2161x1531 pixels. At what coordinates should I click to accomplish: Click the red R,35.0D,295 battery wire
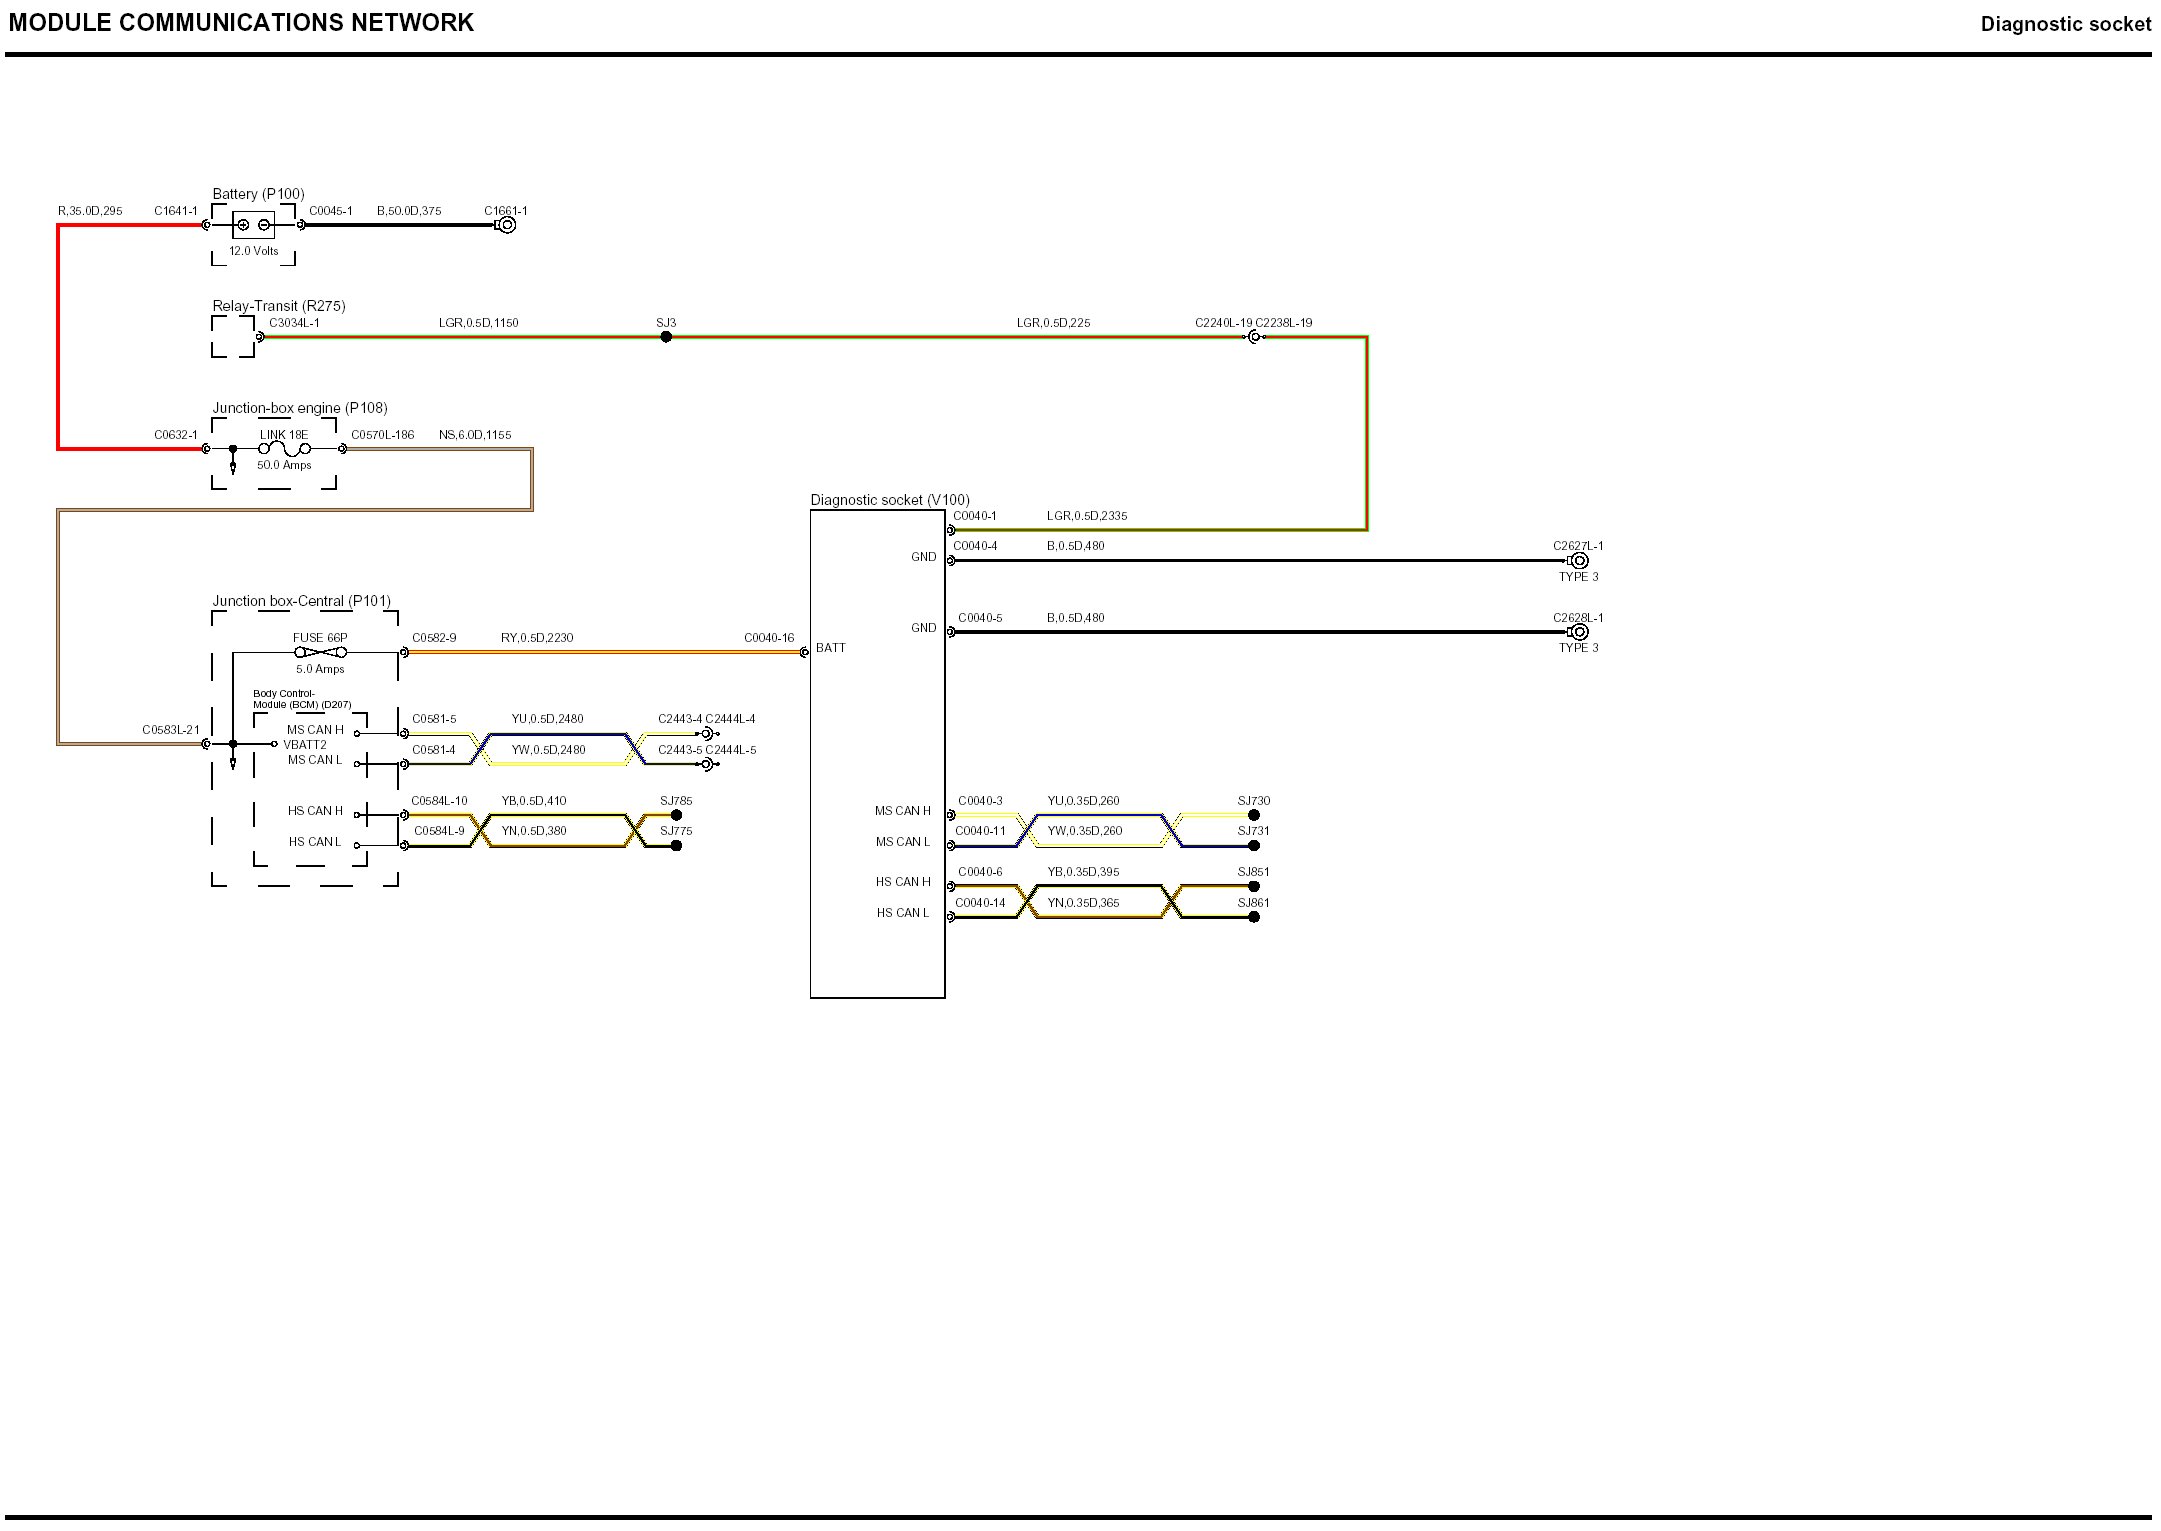(58, 337)
